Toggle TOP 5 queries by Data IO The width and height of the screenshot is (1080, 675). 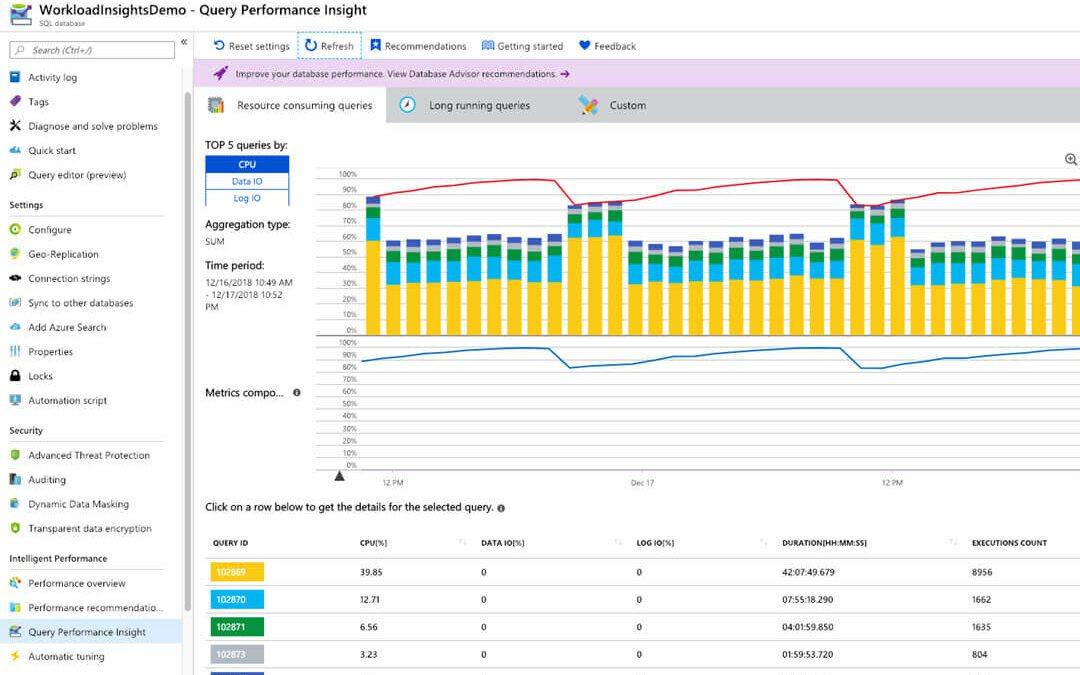(x=246, y=181)
